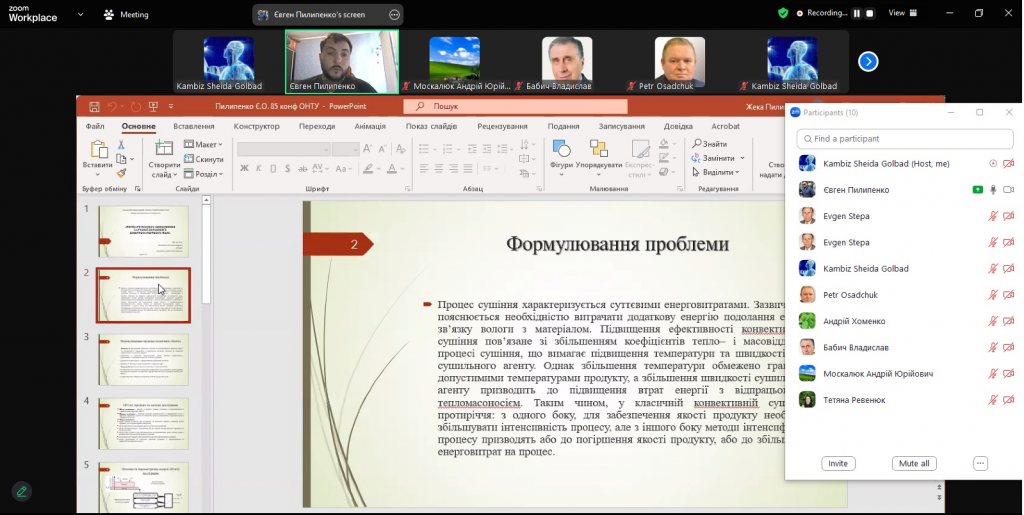Open the text highlight color picker
Image resolution: width=1024 pixels, height=515 pixels.
(368, 168)
